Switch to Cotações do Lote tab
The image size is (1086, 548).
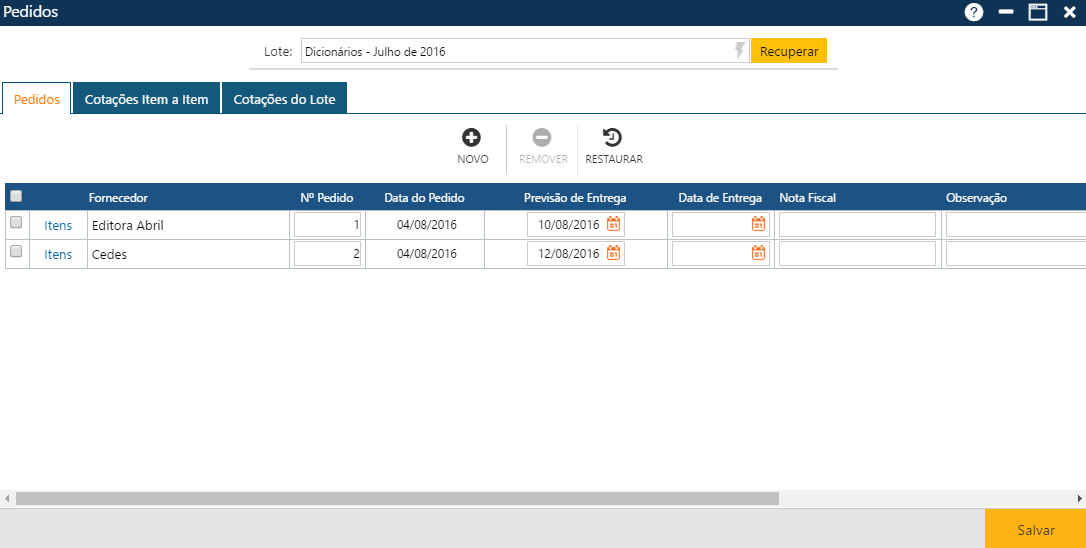click(x=284, y=99)
